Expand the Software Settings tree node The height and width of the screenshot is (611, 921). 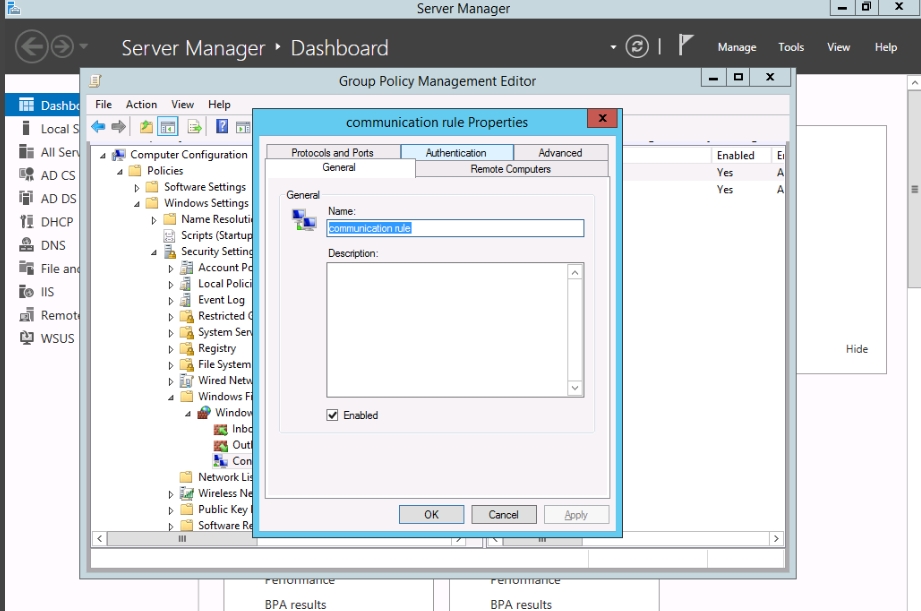click(x=137, y=188)
